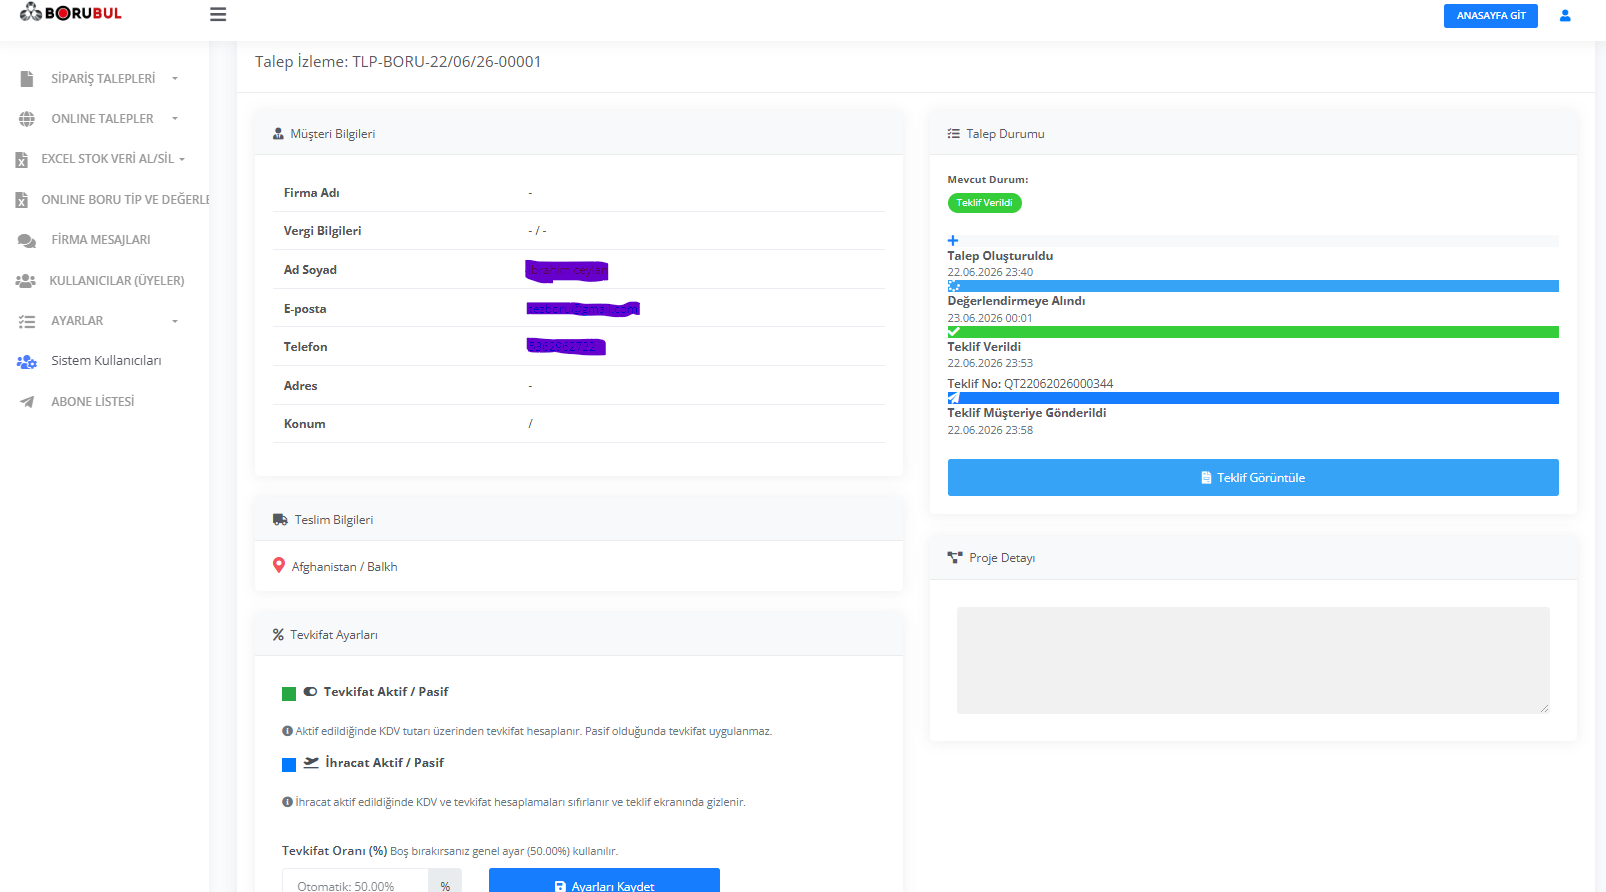Toggle the green Tevkifat Aktif / Pasif checkbox
1606x892 pixels.
[x=289, y=694]
